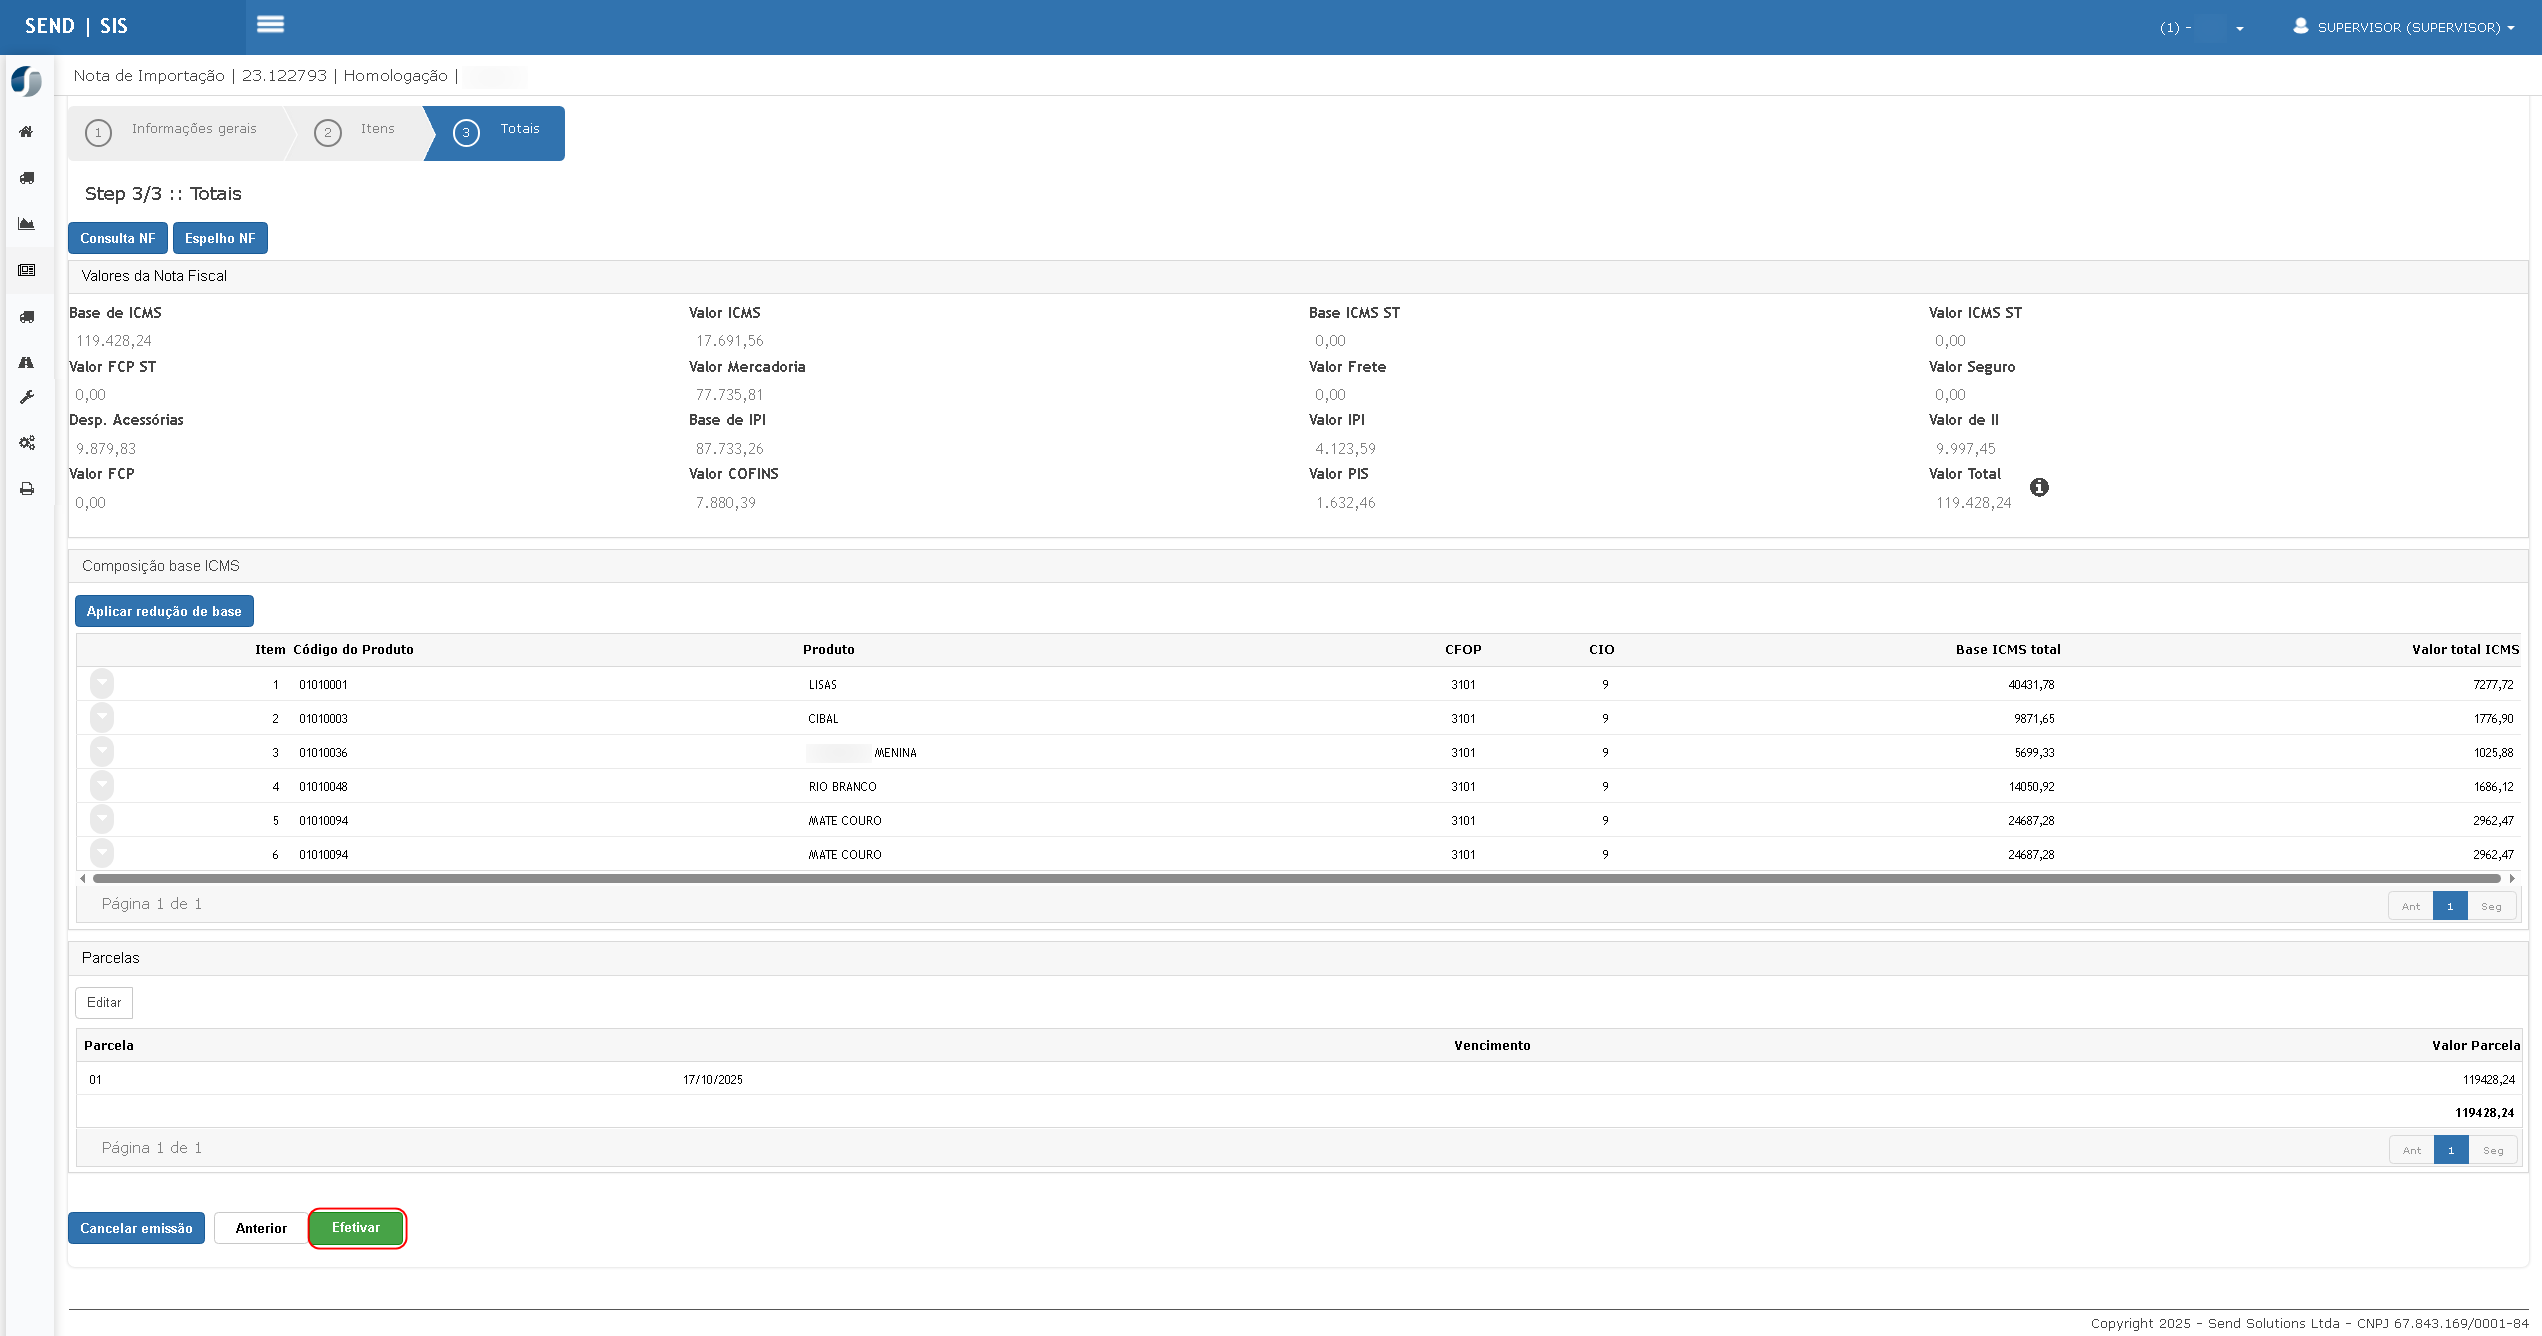
Task: Expand row options for LISAS item
Action: [x=102, y=684]
